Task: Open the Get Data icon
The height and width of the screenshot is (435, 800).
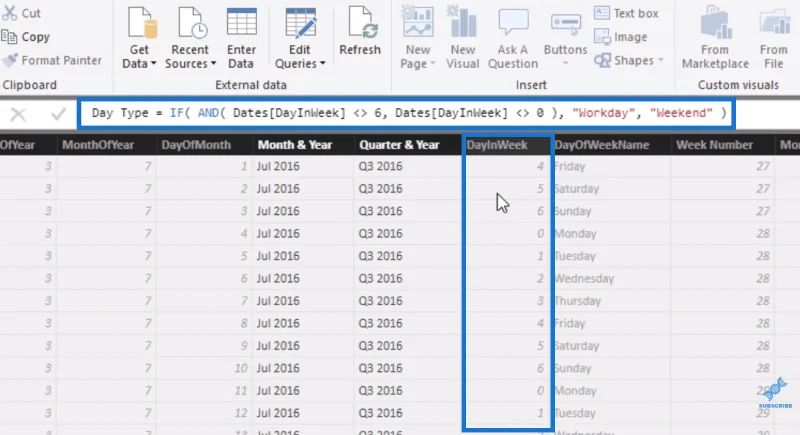Action: [141, 23]
